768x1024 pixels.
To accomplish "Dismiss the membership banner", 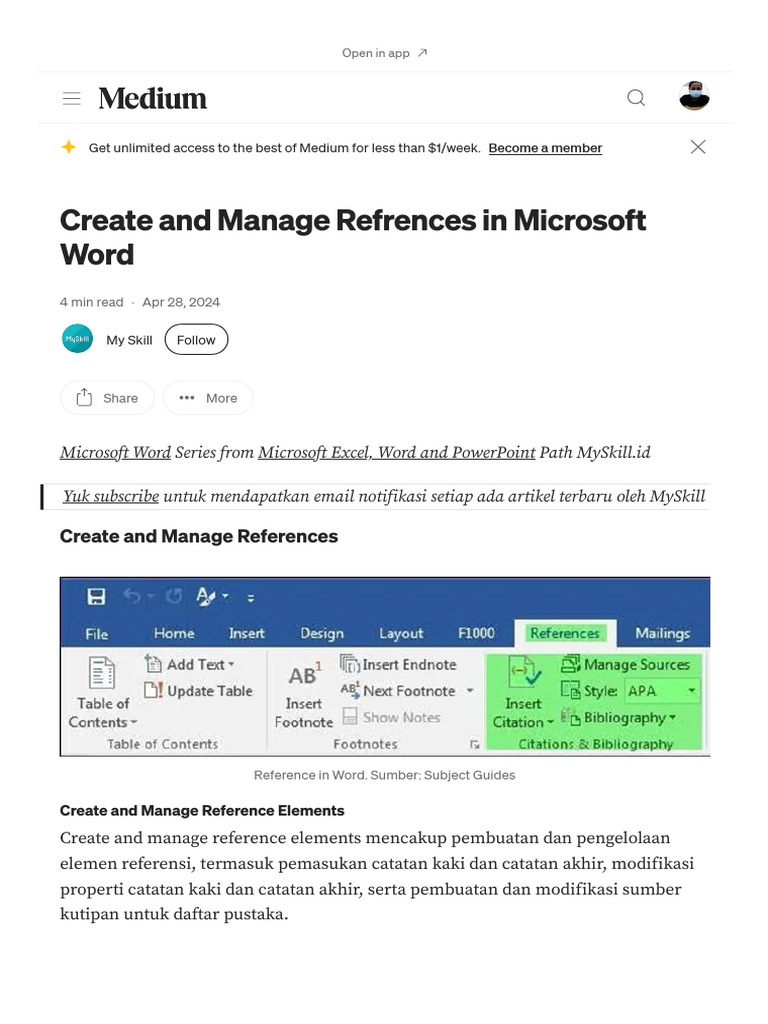I will pos(697,147).
